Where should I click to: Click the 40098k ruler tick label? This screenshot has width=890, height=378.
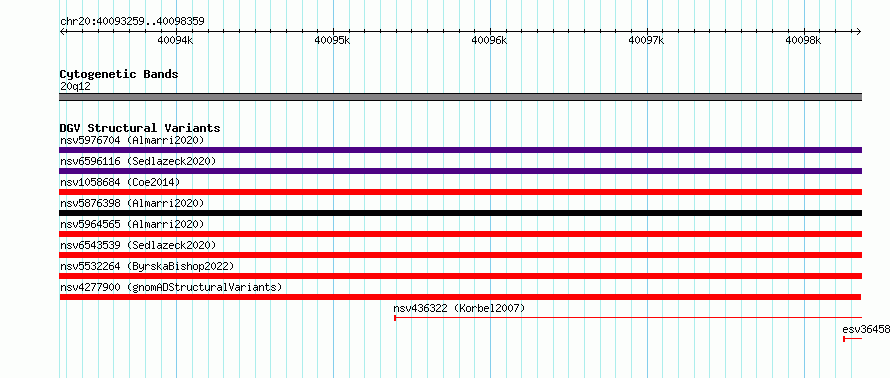pos(803,40)
